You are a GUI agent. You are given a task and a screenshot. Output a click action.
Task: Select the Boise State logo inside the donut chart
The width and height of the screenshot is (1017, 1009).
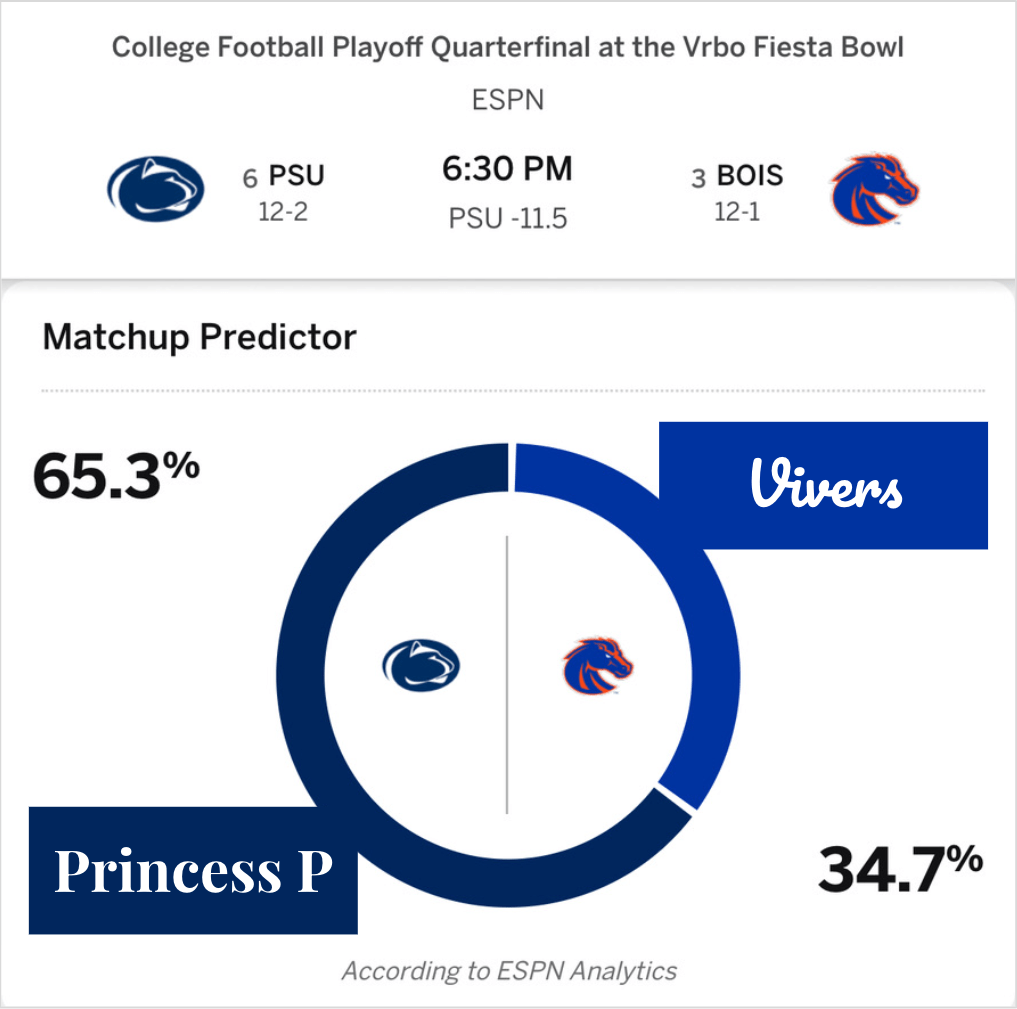[597, 667]
